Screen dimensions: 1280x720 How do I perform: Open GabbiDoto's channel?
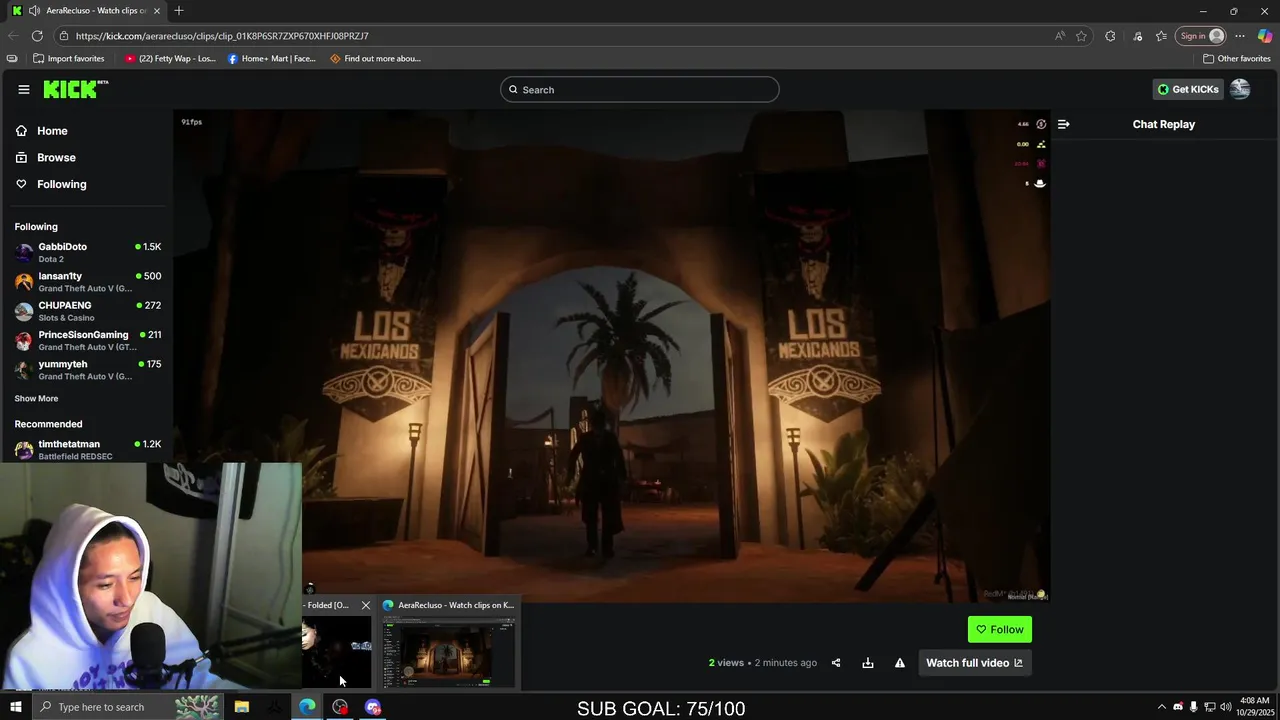[x=88, y=252]
